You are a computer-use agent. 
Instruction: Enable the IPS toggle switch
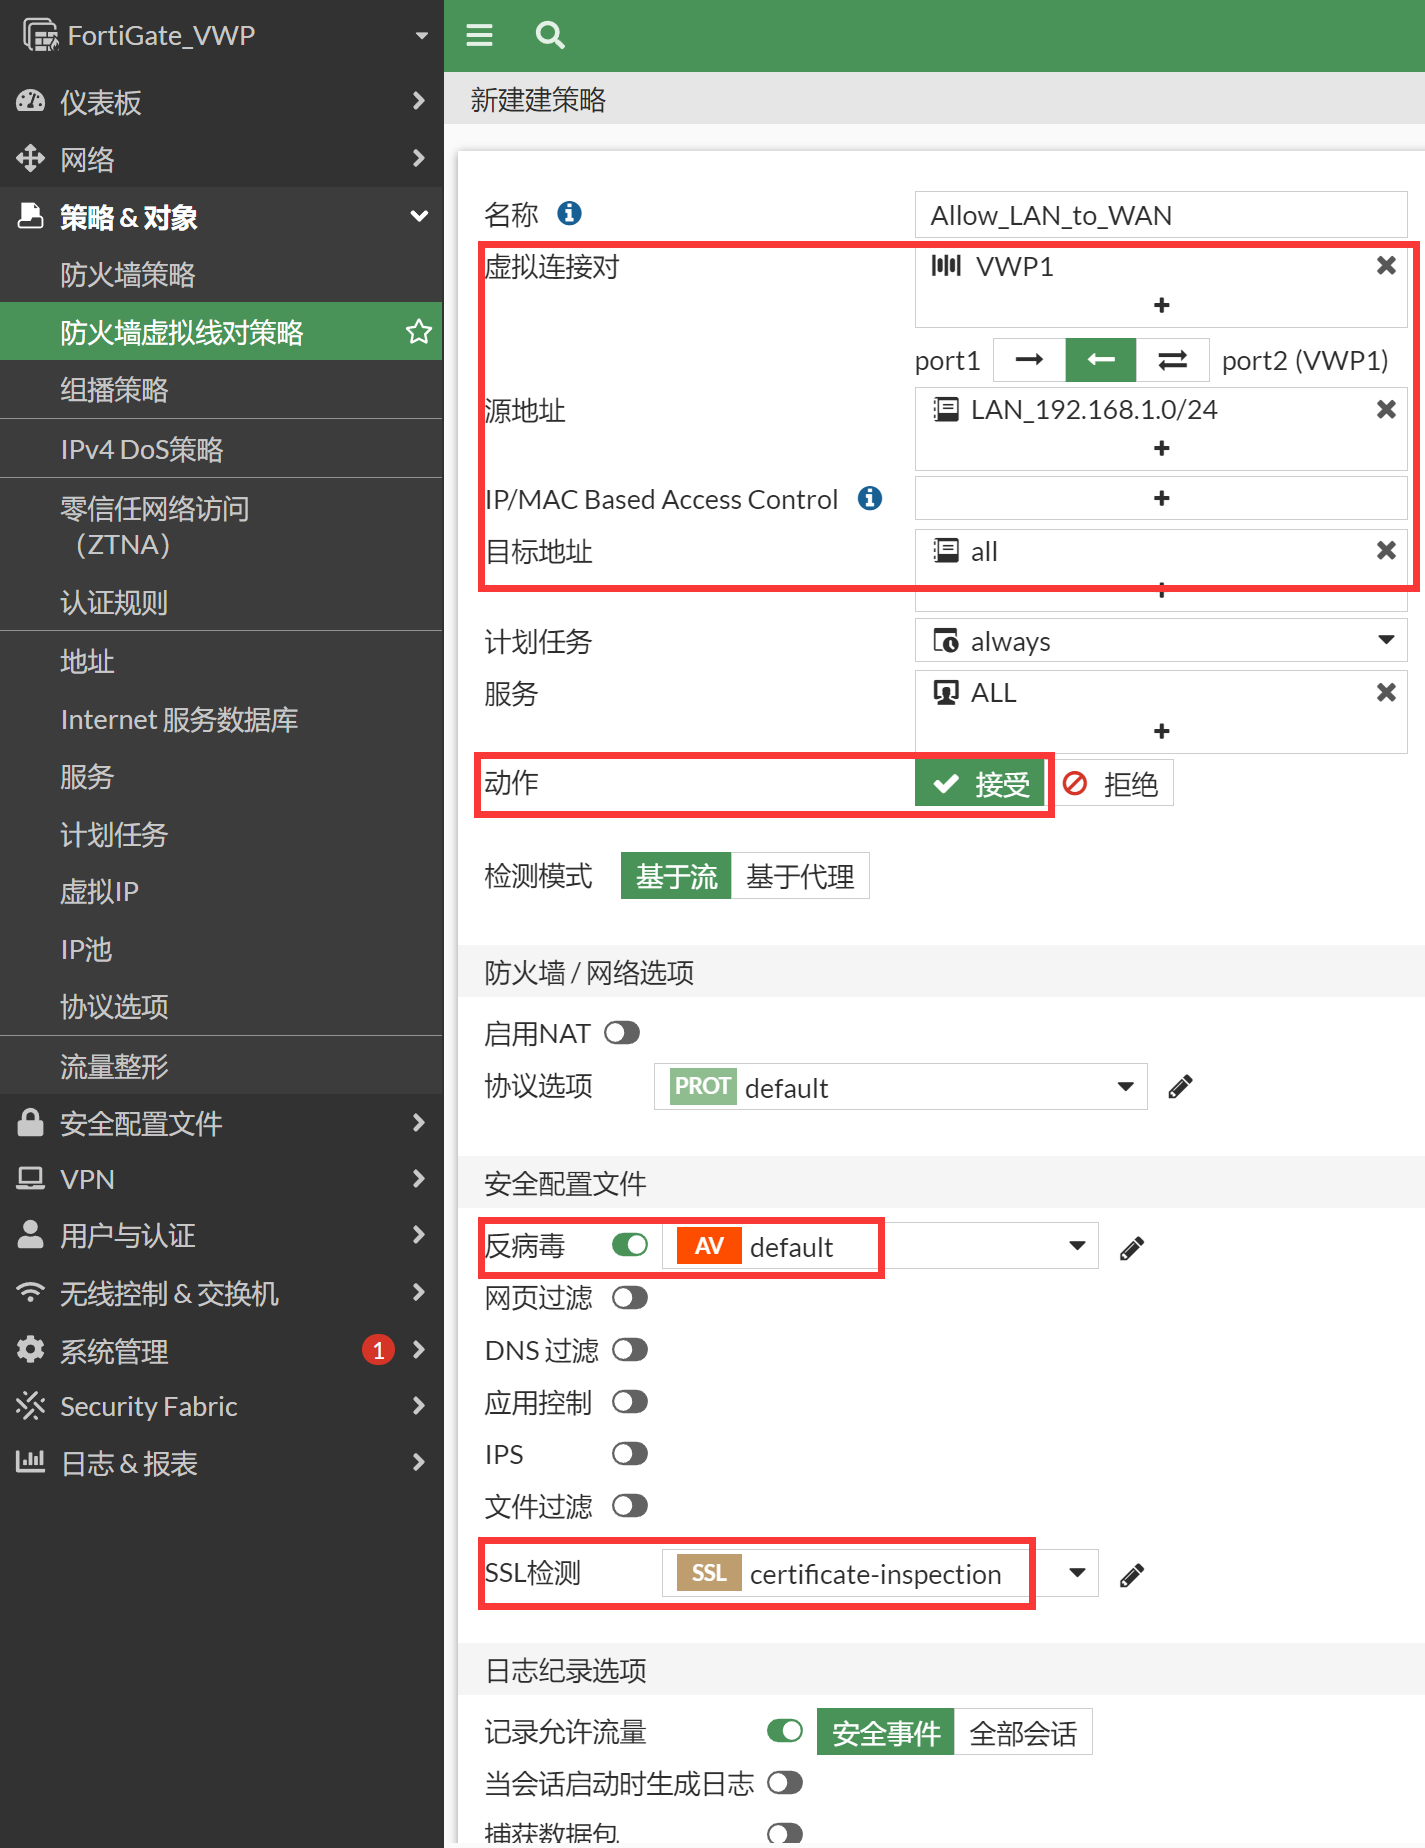[630, 1454]
